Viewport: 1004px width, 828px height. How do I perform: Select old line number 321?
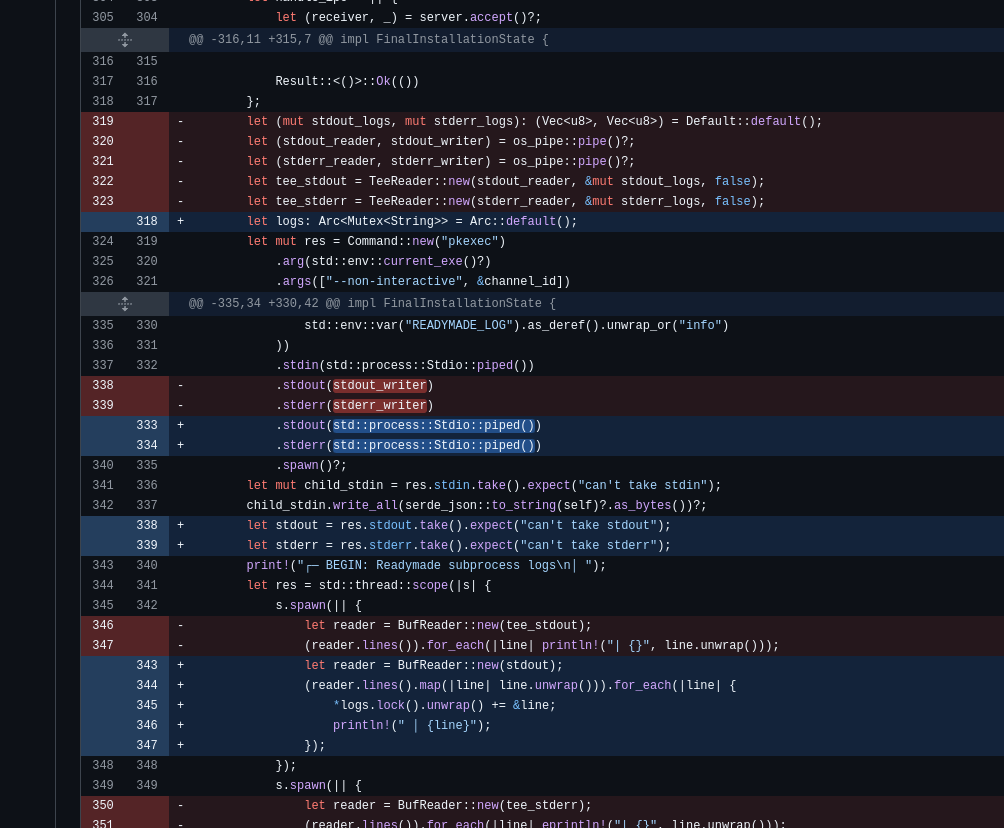[x=103, y=161]
